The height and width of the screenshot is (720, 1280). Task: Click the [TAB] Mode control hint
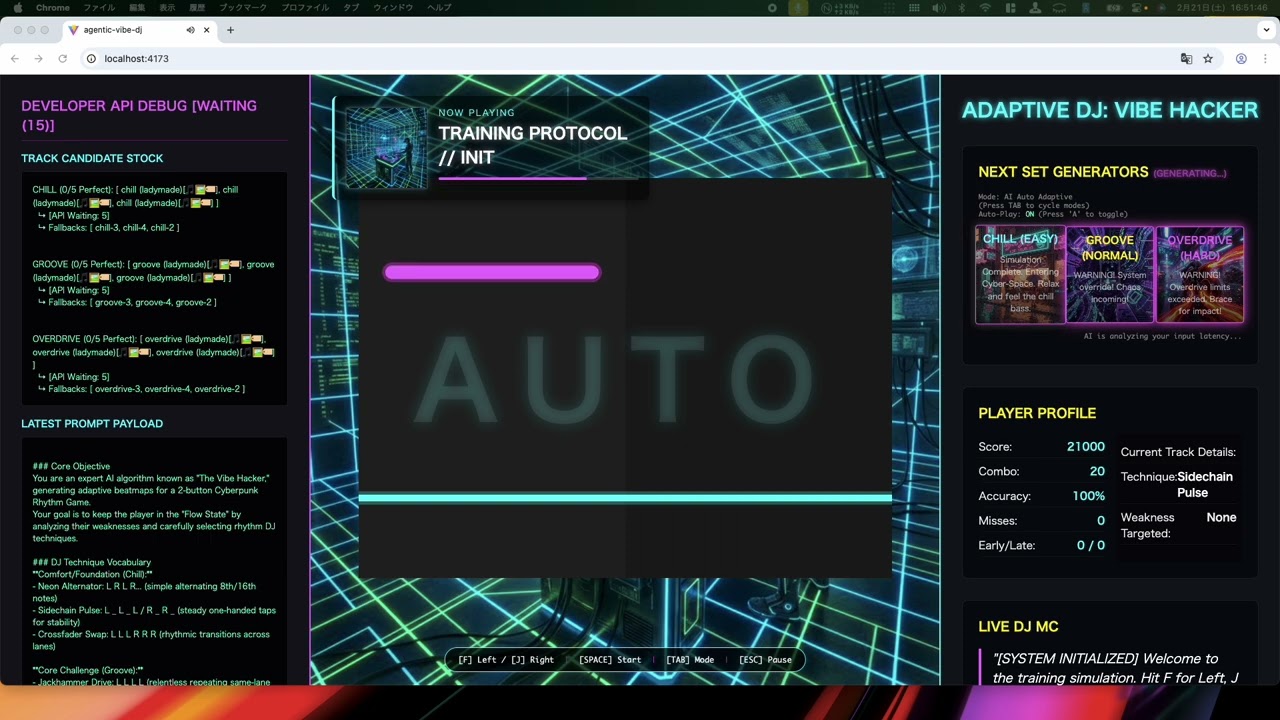pos(690,660)
